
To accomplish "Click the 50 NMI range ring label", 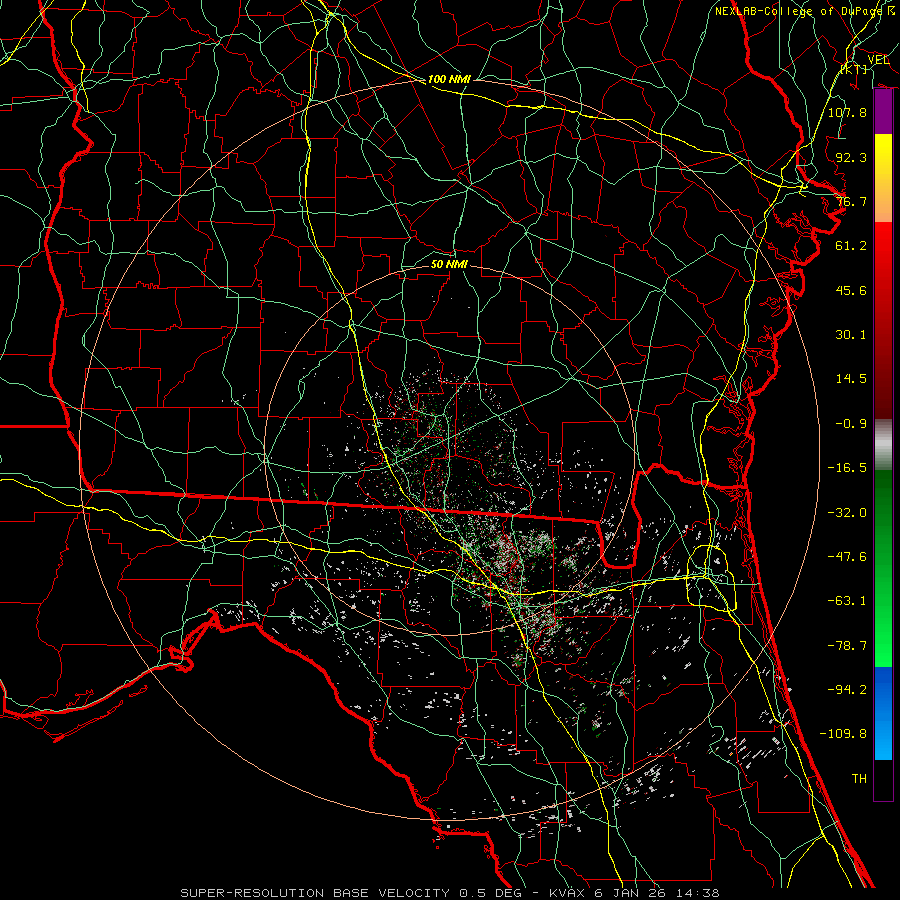I will click(x=449, y=264).
